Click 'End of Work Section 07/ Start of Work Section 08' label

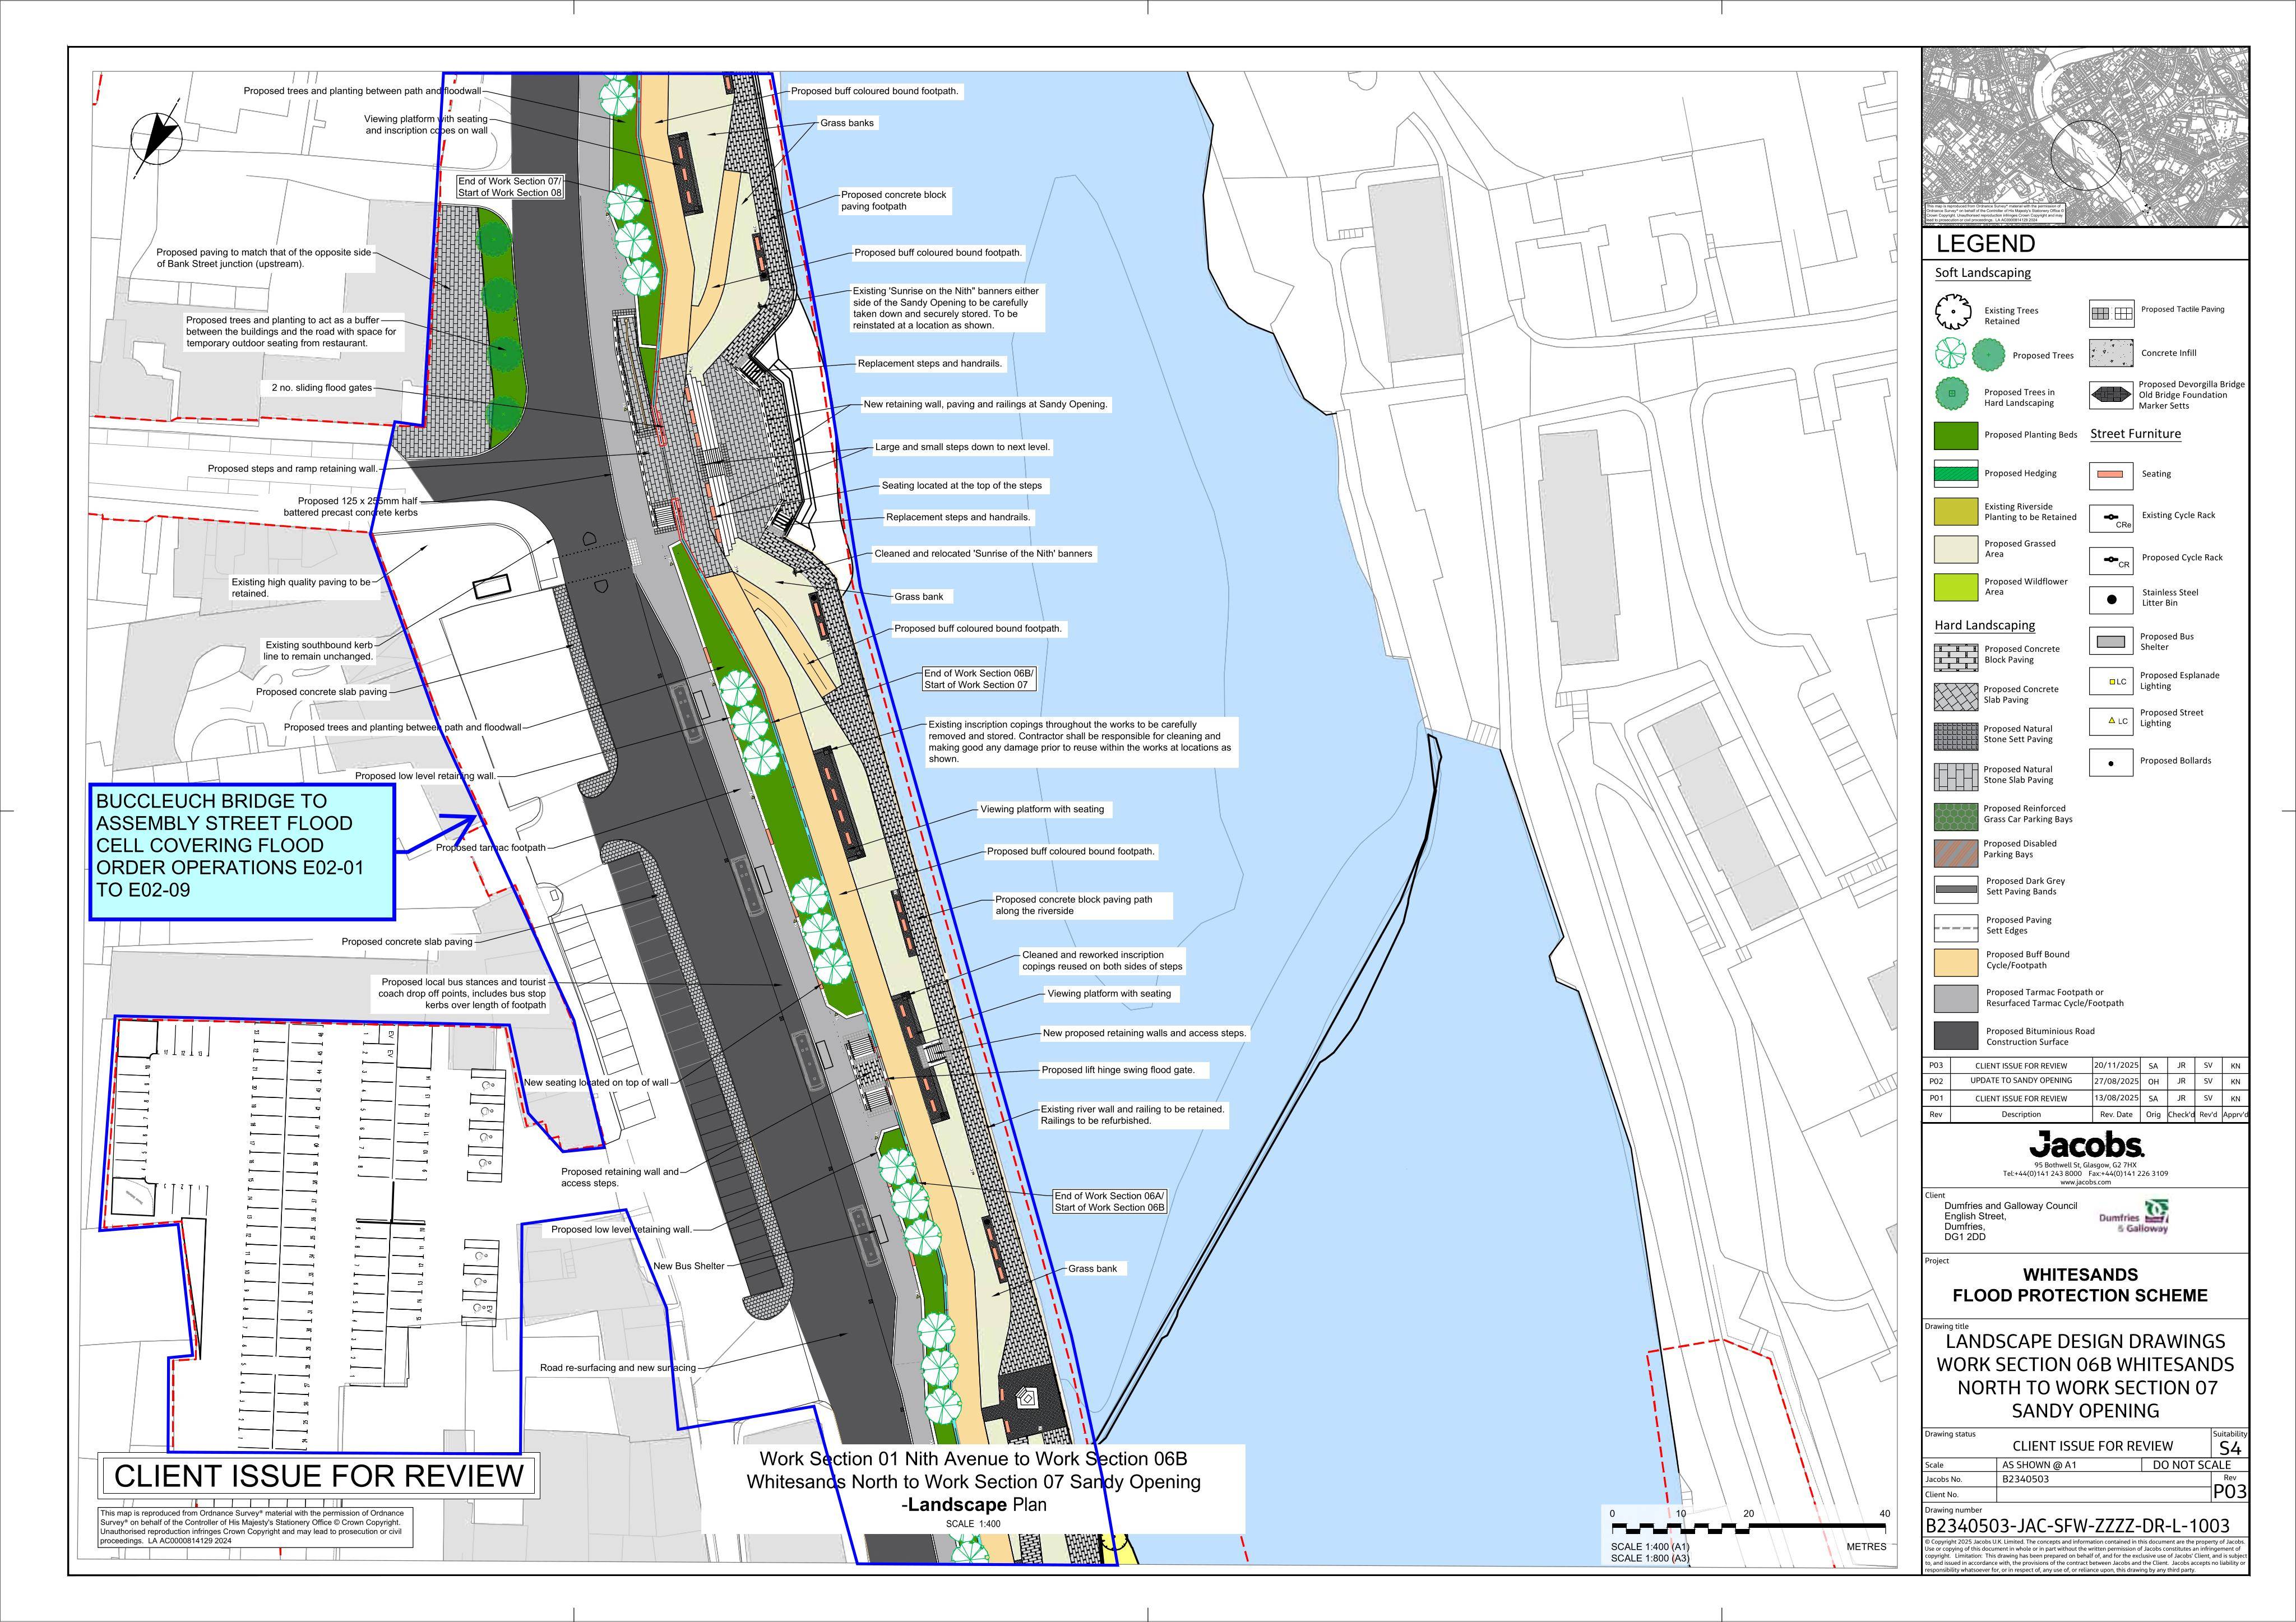pyautogui.click(x=510, y=187)
